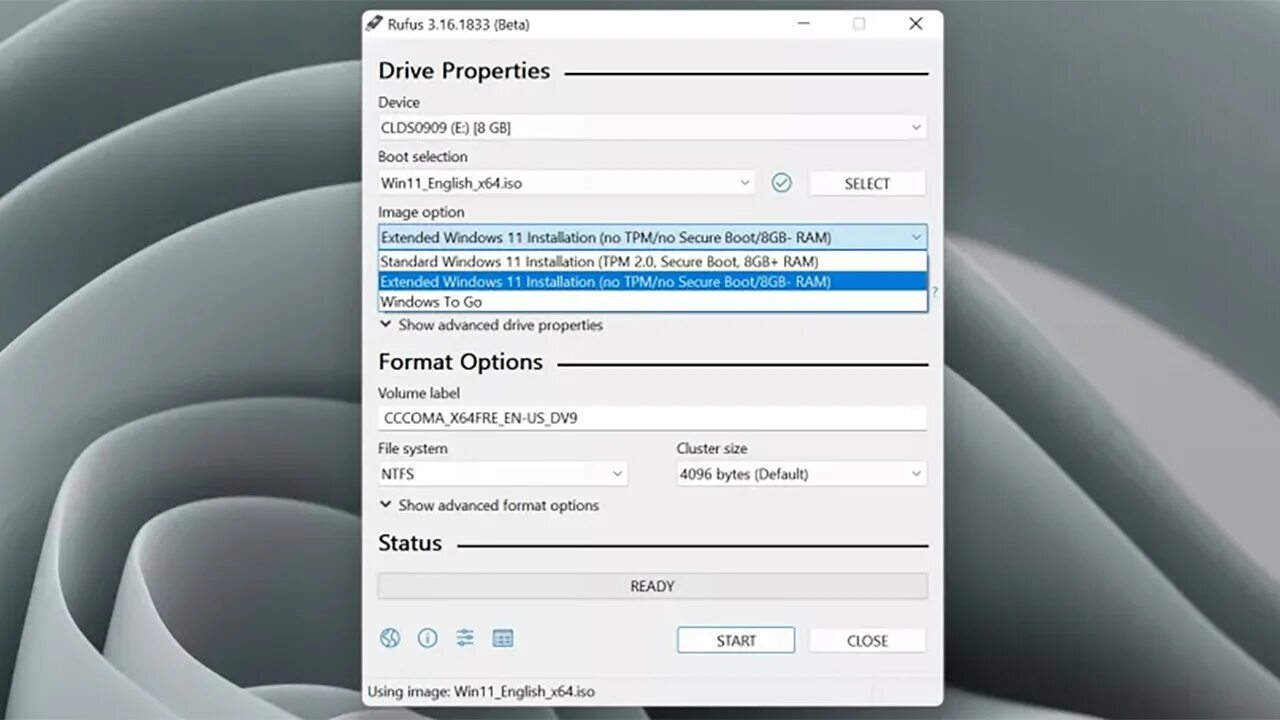Click the 'Drive Properties' heading
The width and height of the screenshot is (1280, 720).
[464, 71]
